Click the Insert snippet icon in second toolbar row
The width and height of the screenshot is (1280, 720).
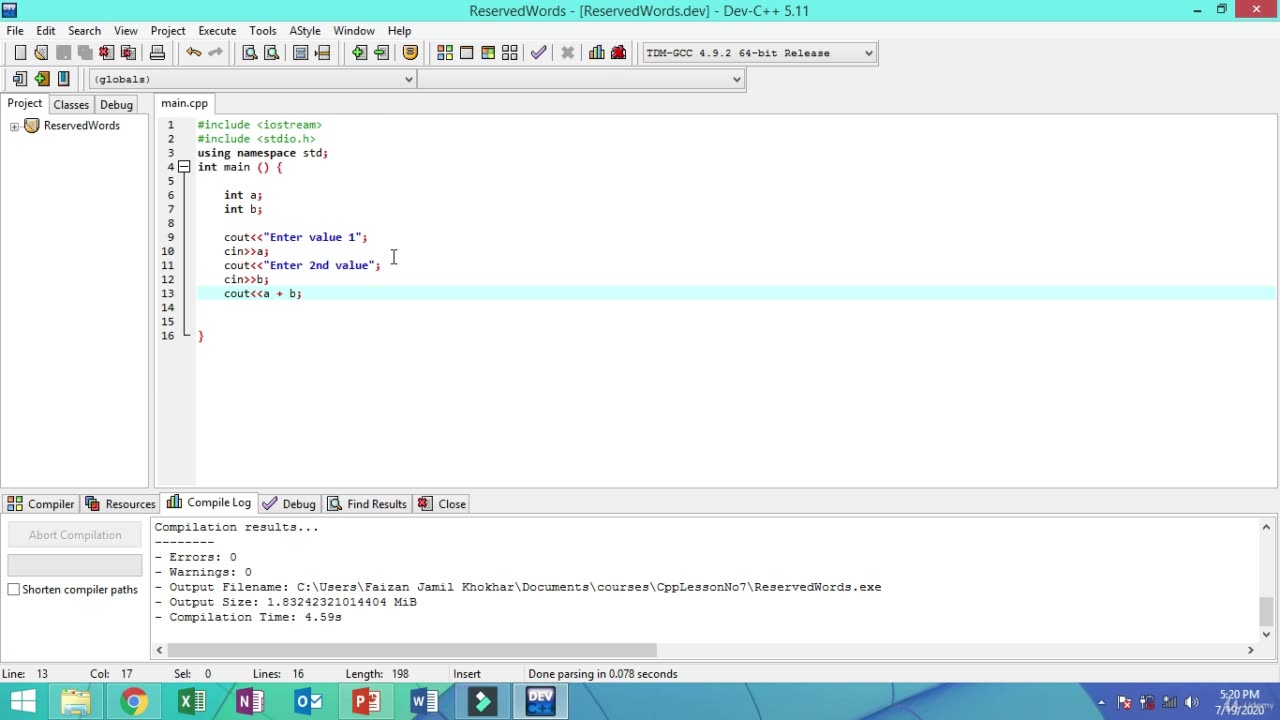(x=20, y=79)
